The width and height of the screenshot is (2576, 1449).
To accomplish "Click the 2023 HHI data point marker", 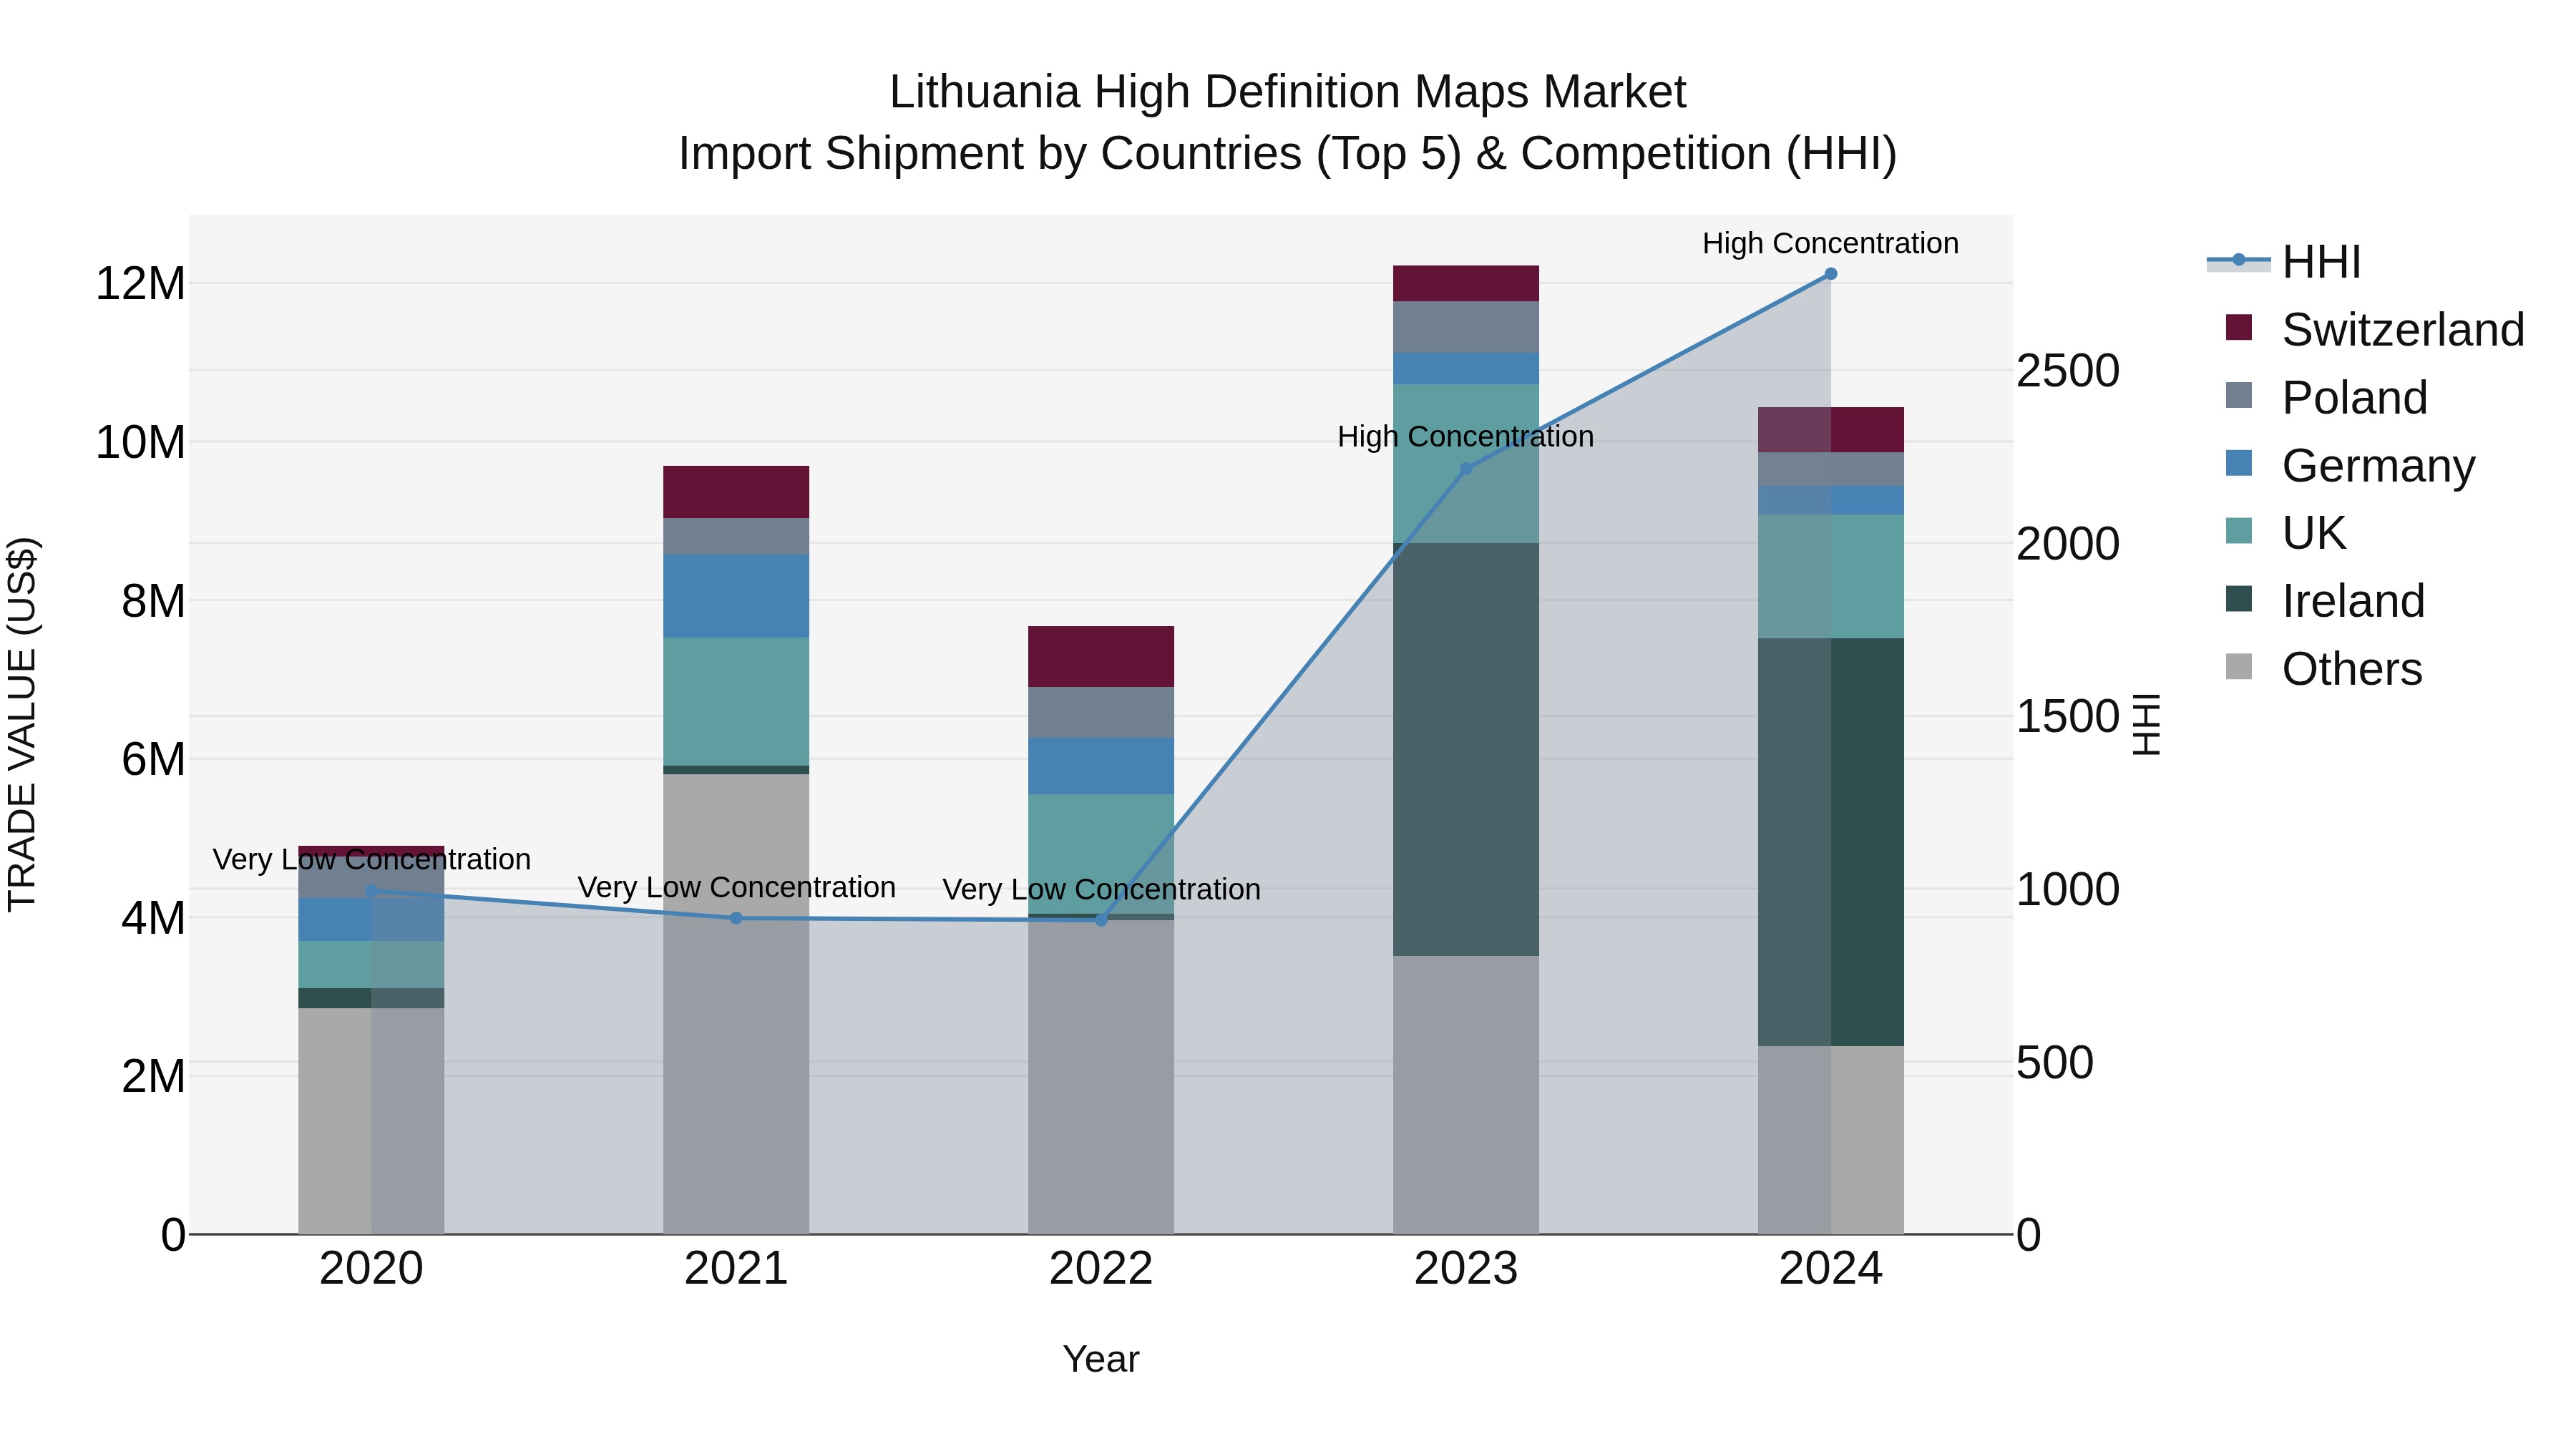I will click(x=1466, y=468).
